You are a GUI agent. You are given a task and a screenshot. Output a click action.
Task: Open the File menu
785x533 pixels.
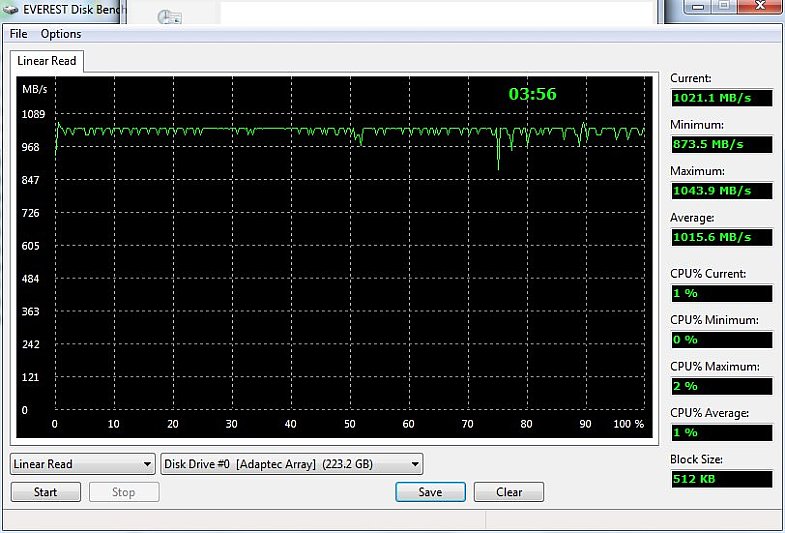pyautogui.click(x=19, y=34)
